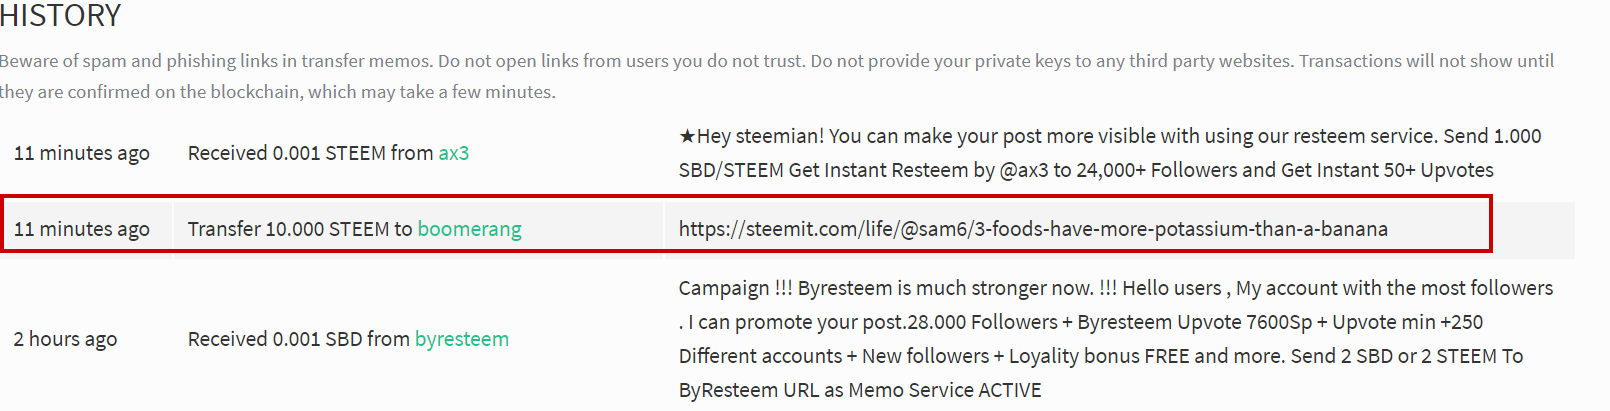Click the steemit.com potassium-banana post URL memo
The width and height of the screenshot is (1610, 411).
pos(1032,229)
